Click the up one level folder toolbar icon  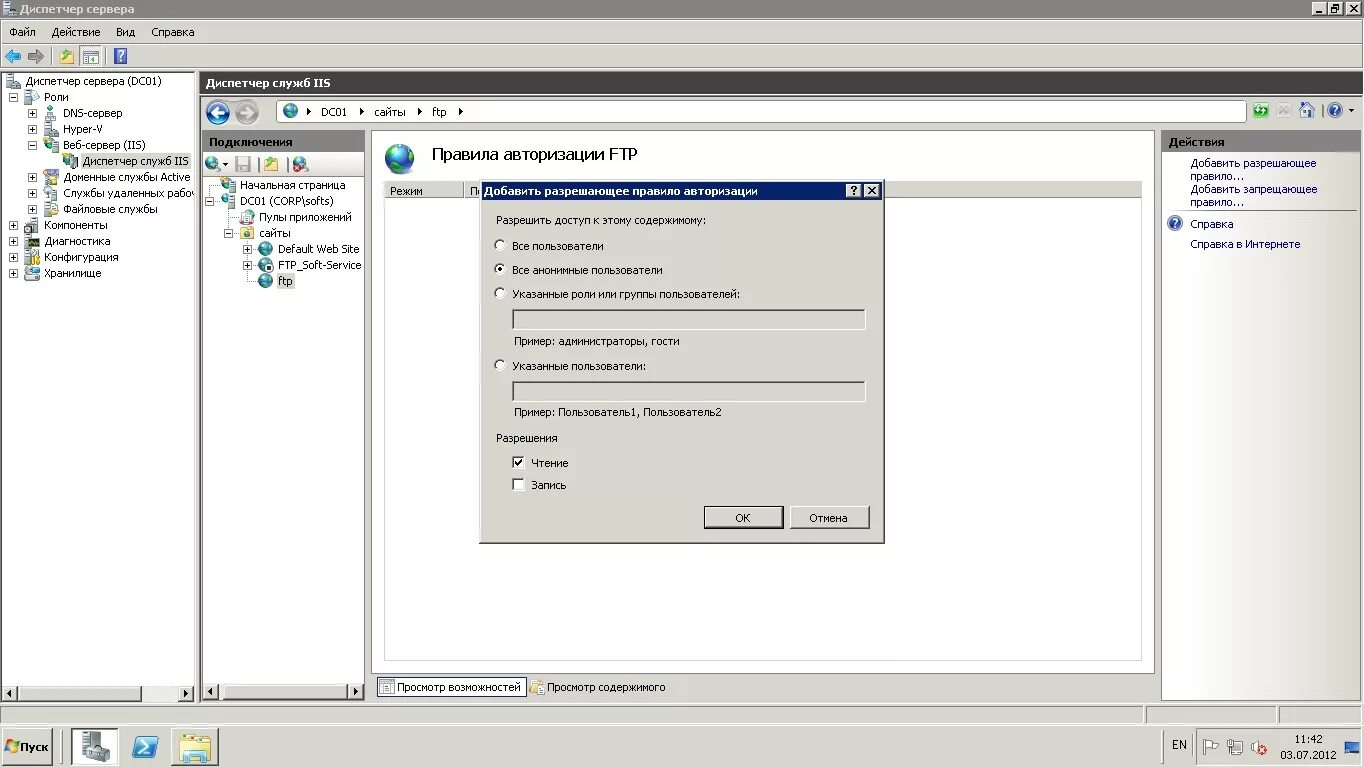pos(67,56)
